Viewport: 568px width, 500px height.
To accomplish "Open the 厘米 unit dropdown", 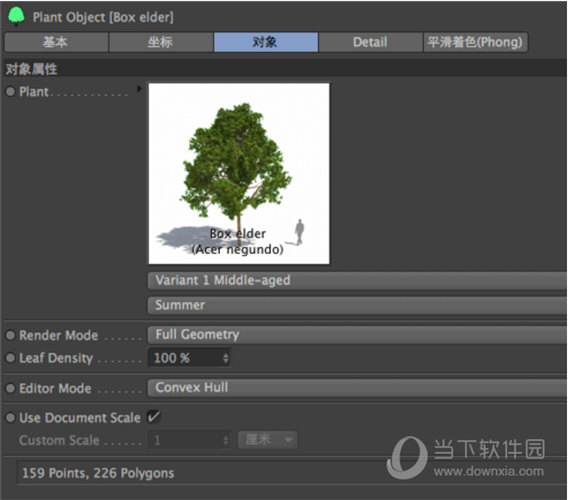I will point(268,440).
